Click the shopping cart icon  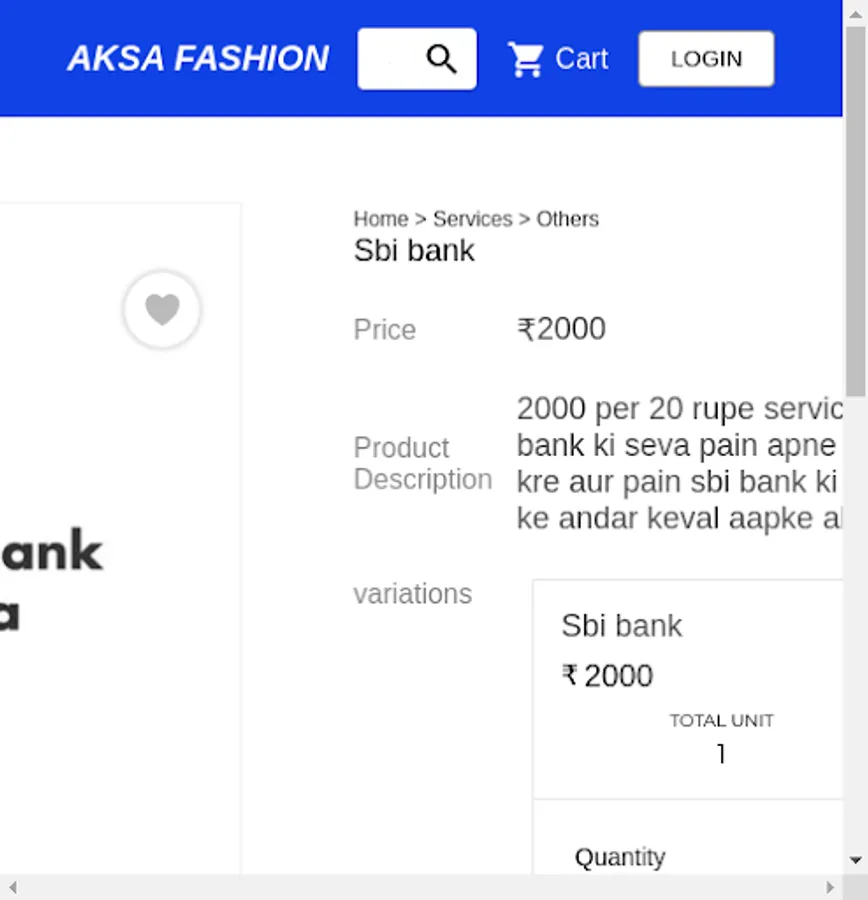tap(525, 59)
